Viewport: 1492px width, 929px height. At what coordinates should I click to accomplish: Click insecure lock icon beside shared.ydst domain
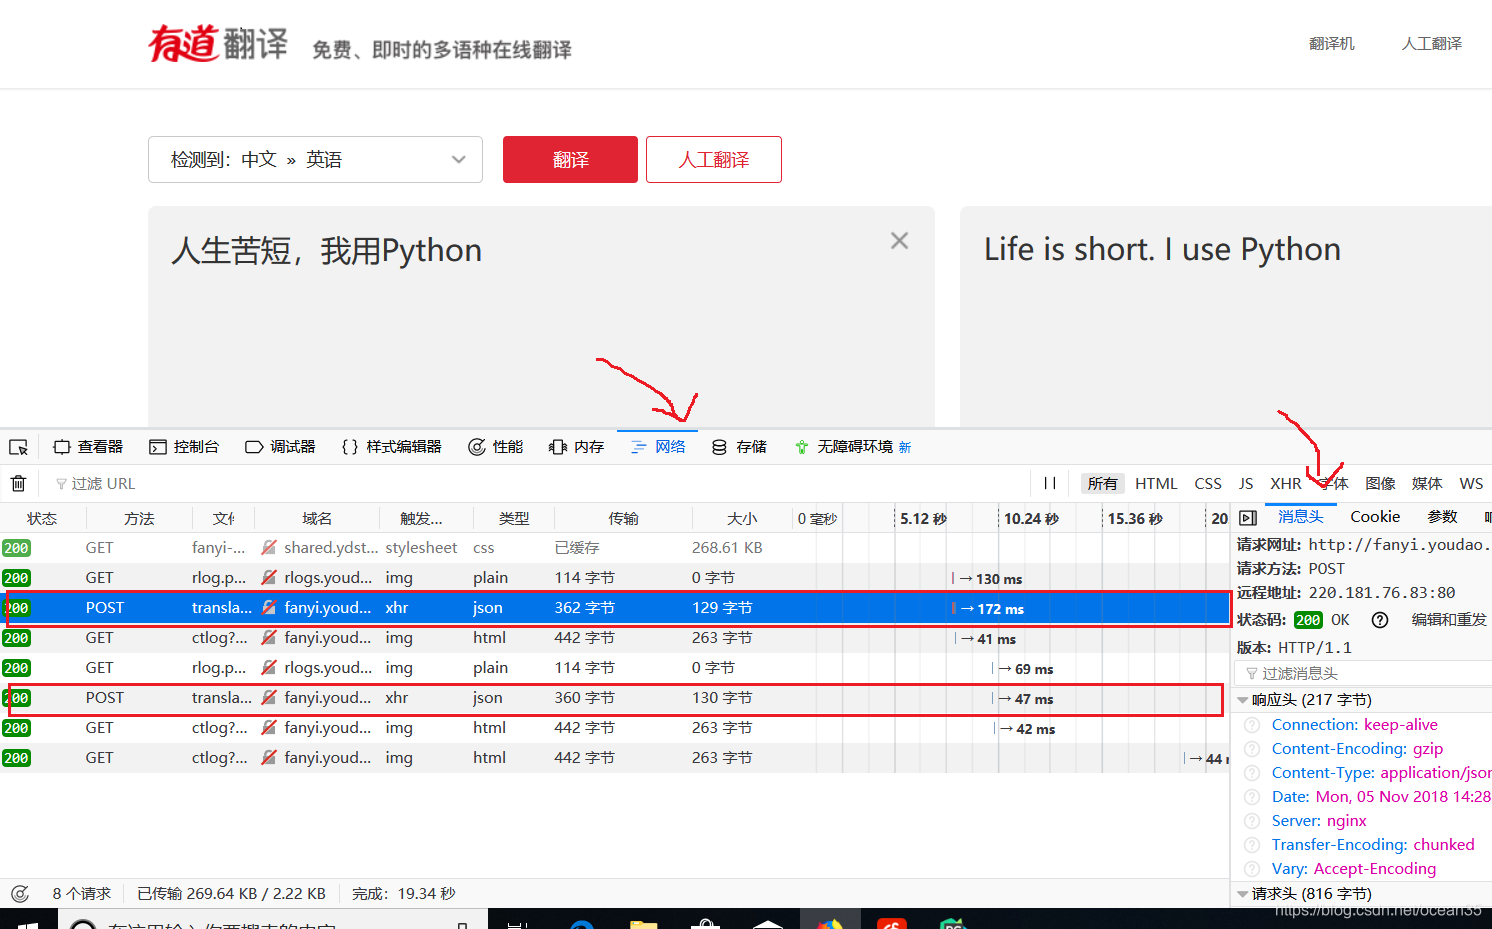269,548
